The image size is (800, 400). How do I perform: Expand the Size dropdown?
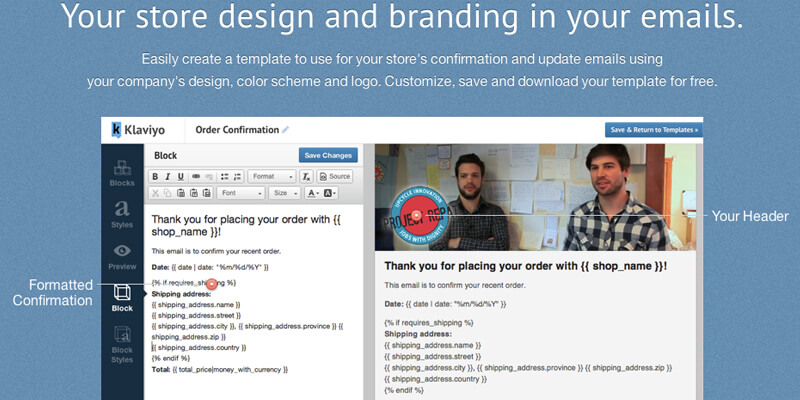[284, 193]
